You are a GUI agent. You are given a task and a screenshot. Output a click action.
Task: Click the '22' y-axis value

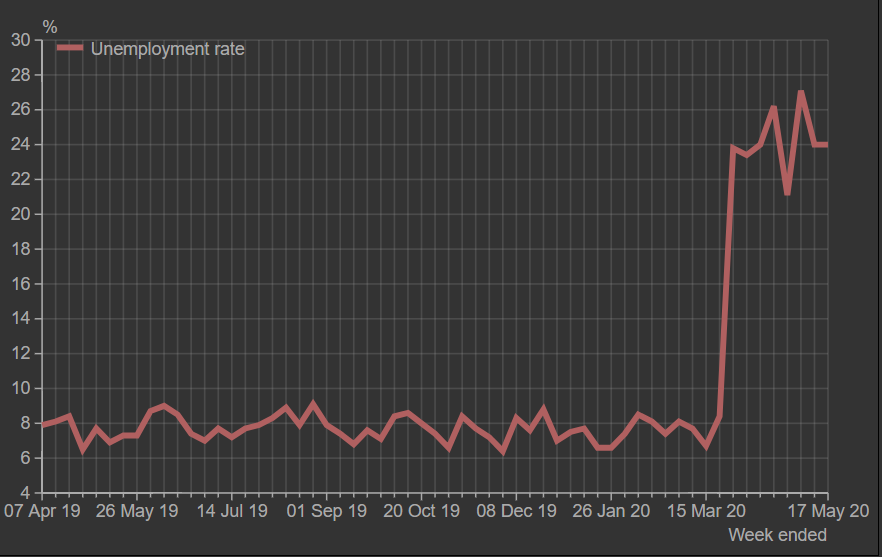point(21,179)
